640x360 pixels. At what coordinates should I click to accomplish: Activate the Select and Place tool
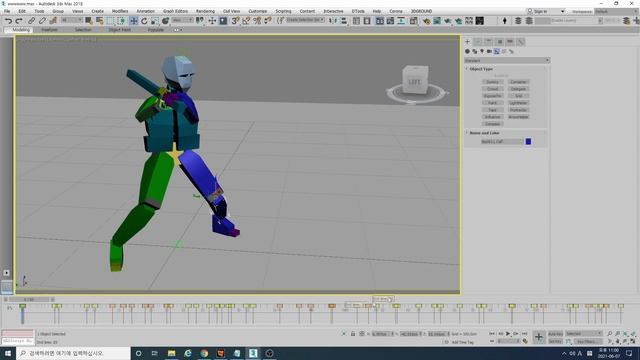point(165,21)
